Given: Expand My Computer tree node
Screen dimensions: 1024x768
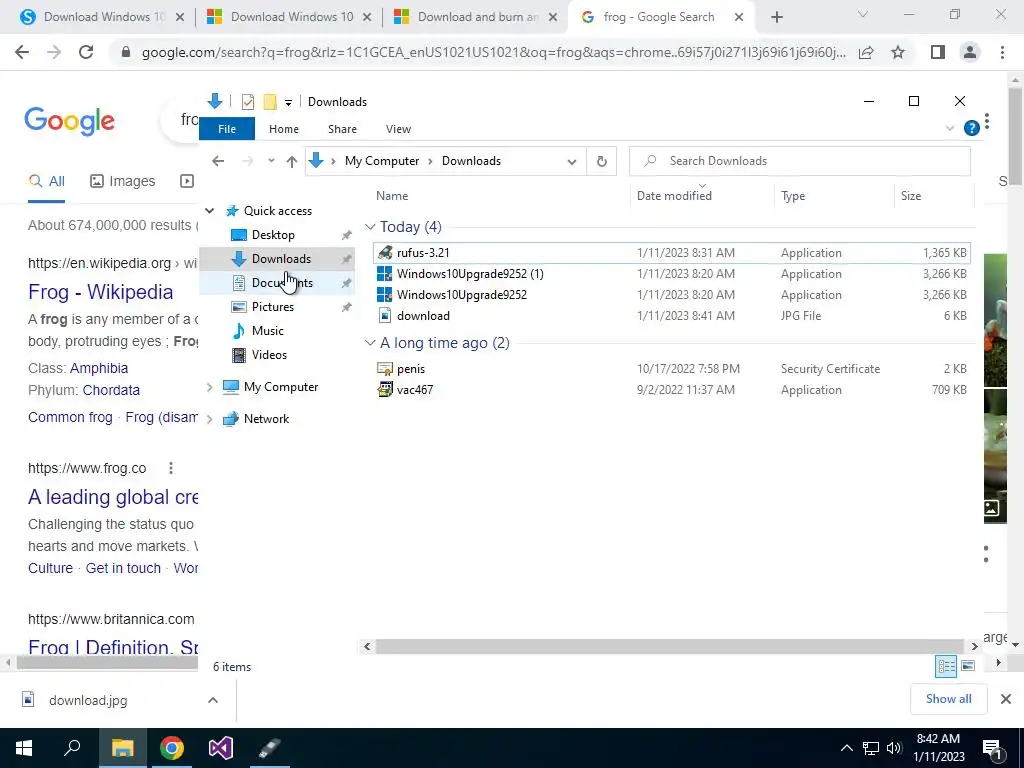Looking at the screenshot, I should click(210, 387).
